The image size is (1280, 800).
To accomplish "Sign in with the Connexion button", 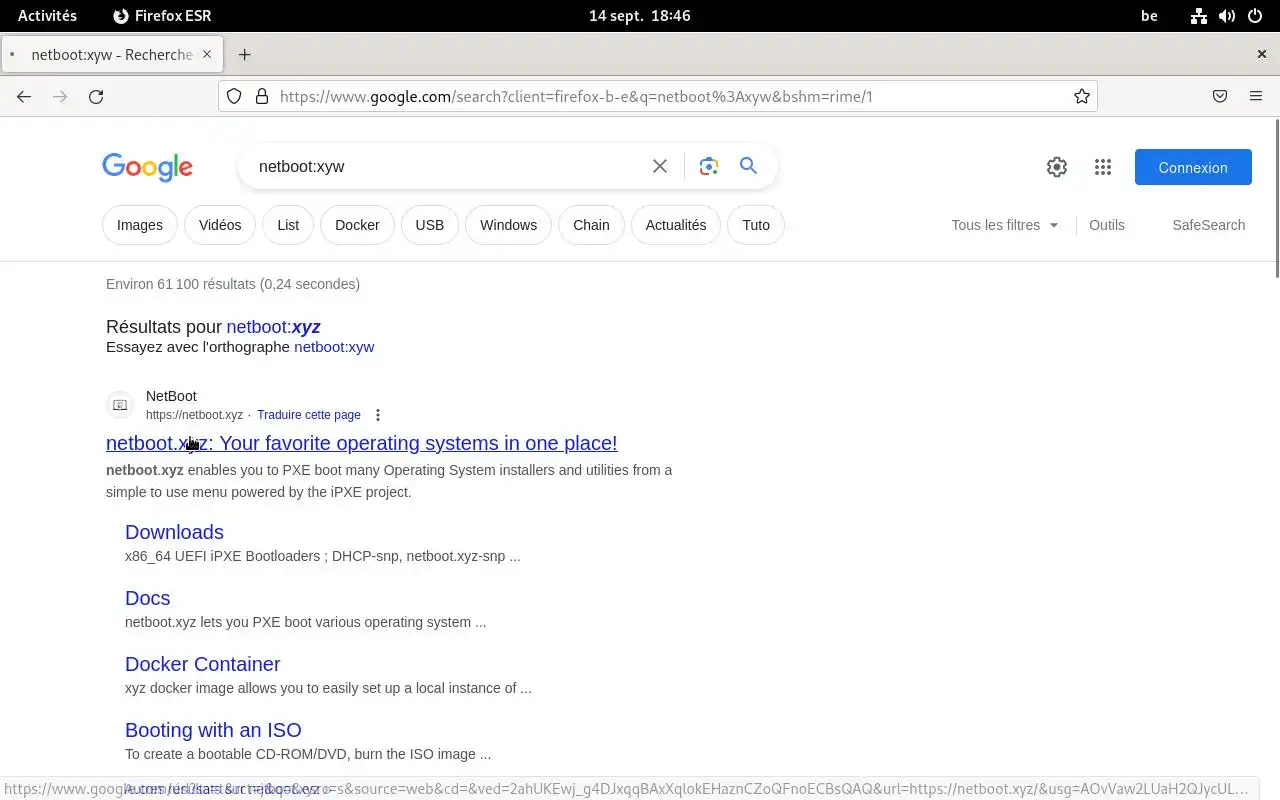I will (1193, 167).
